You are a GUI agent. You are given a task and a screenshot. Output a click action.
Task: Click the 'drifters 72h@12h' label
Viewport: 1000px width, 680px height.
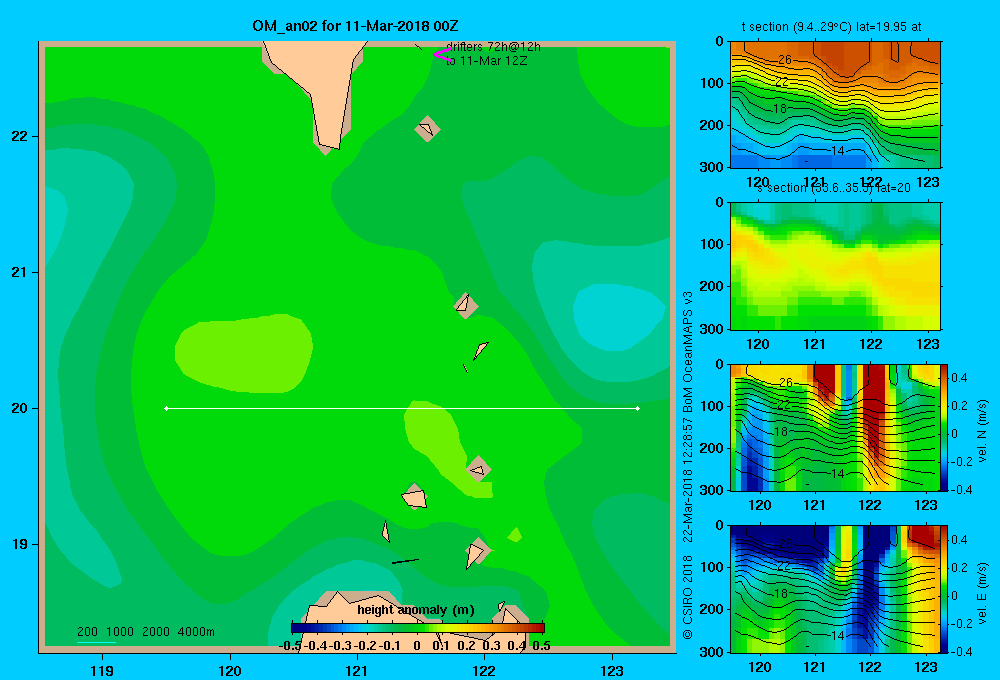click(x=494, y=47)
